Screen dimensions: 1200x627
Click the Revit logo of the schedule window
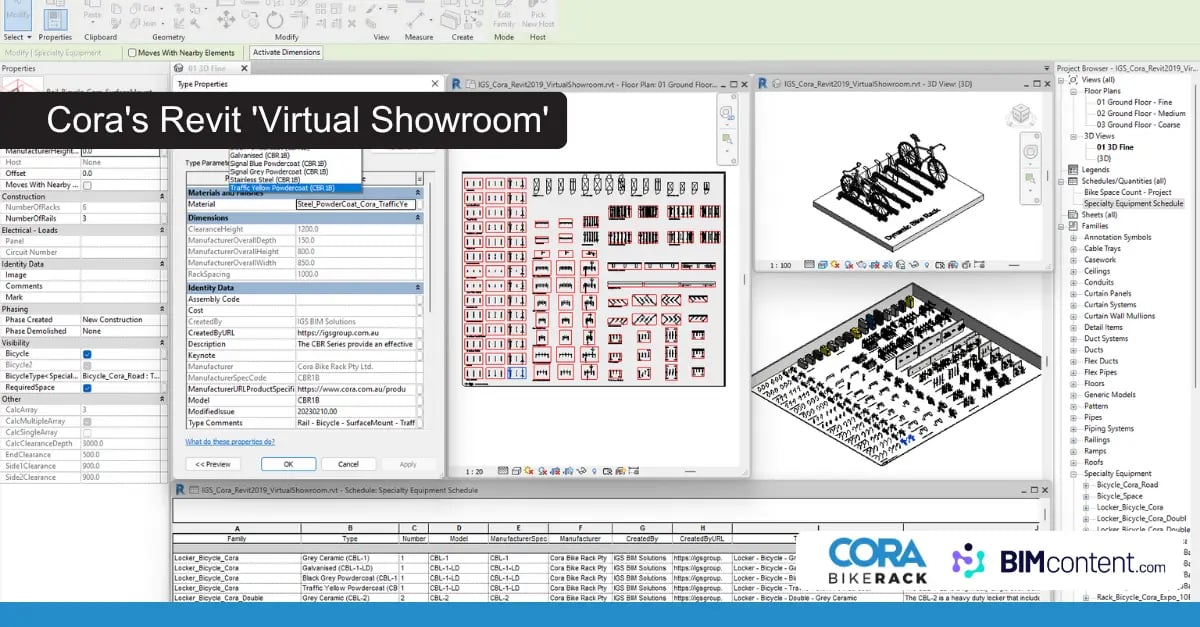pyautogui.click(x=181, y=490)
